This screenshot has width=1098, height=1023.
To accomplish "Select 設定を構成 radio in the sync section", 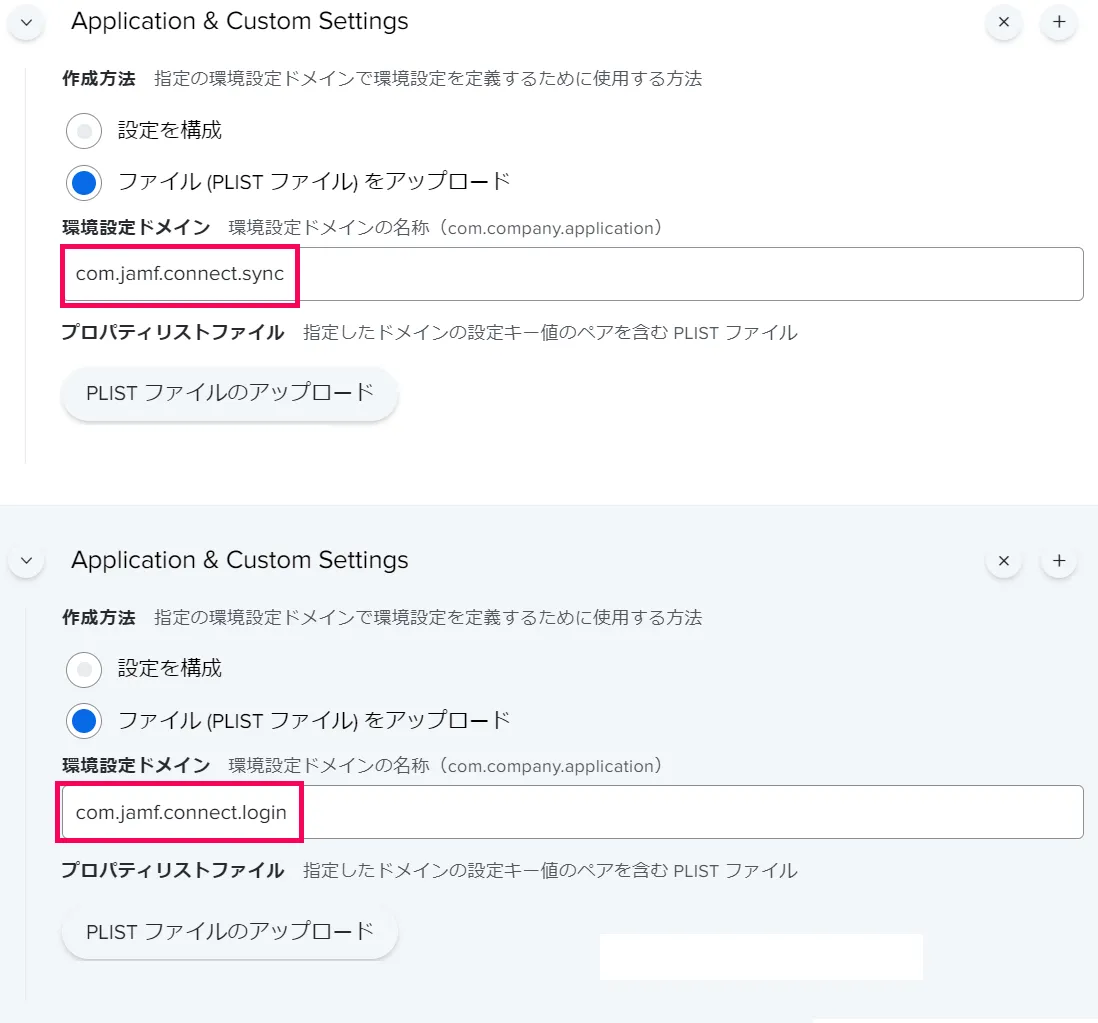I will 85,130.
